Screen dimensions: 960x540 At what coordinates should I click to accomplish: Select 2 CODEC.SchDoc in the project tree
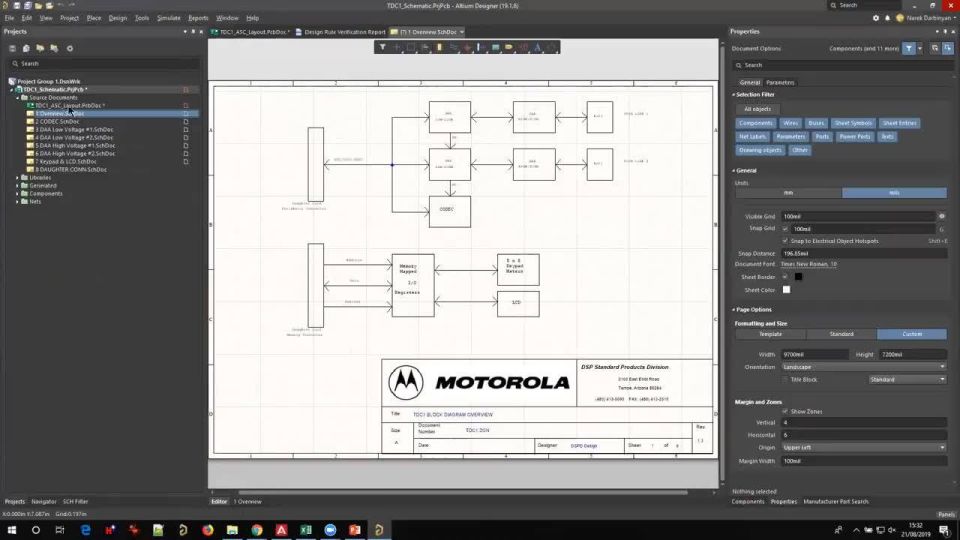(57, 121)
